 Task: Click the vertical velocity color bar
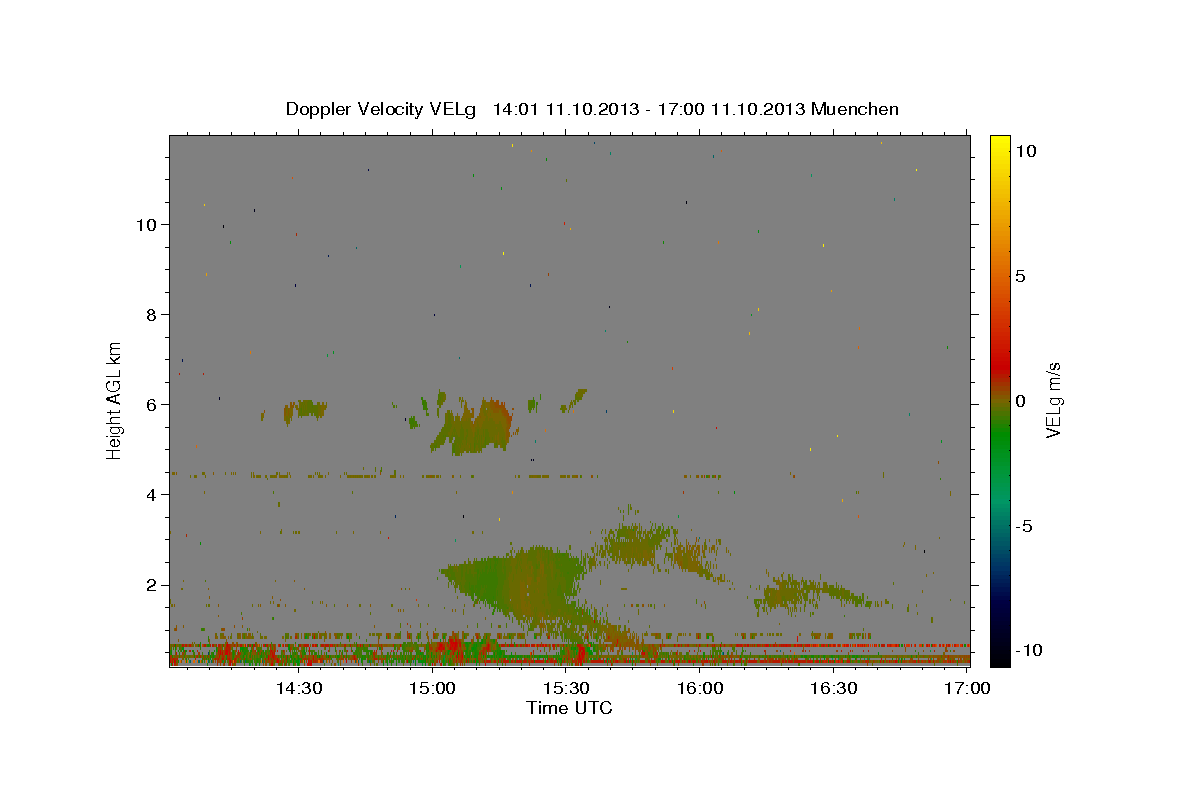click(x=1000, y=400)
